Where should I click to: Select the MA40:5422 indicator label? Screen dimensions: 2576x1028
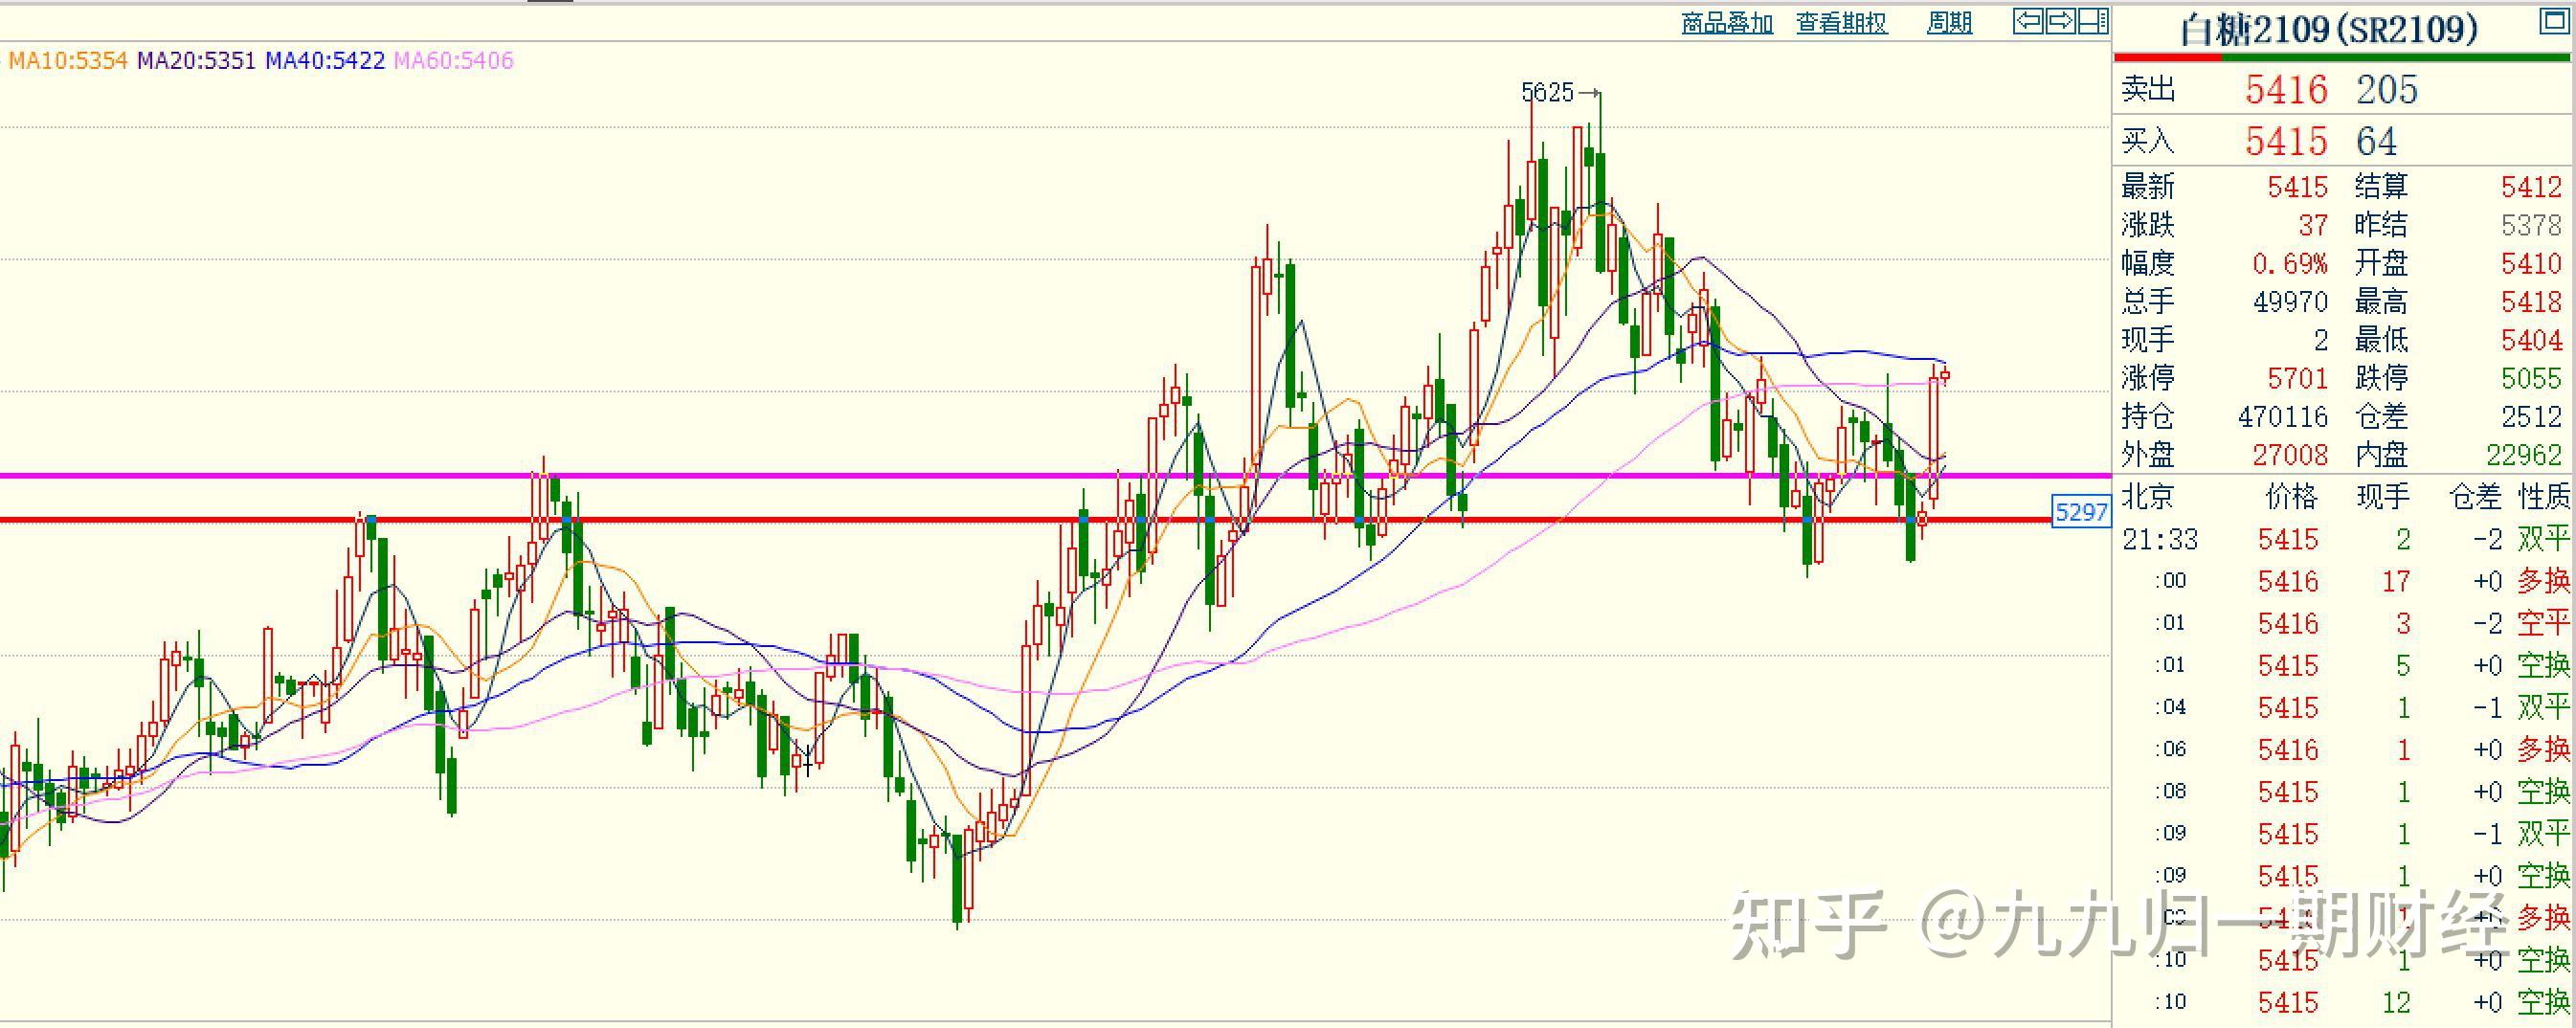(x=325, y=61)
